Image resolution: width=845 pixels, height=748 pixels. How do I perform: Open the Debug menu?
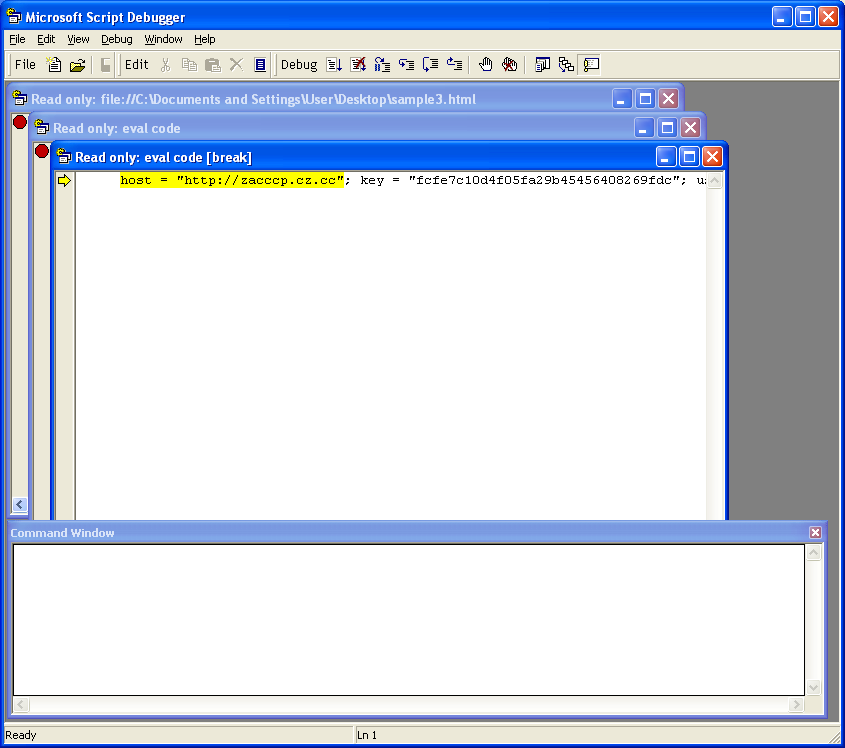116,39
